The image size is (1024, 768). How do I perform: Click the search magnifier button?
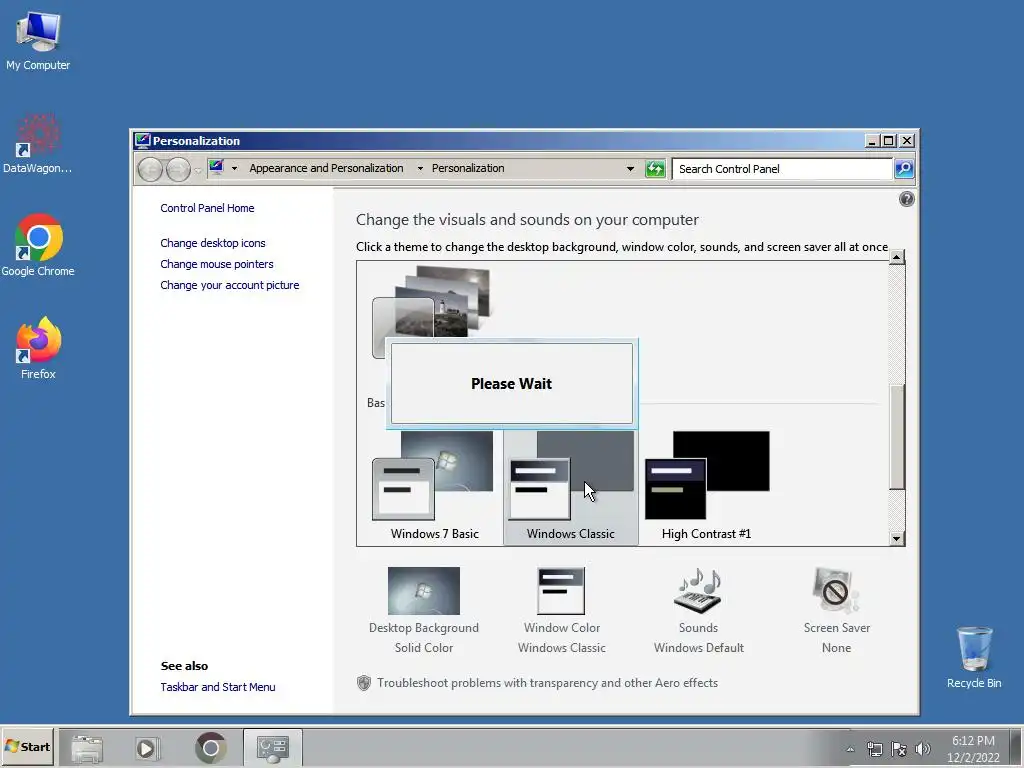coord(904,169)
